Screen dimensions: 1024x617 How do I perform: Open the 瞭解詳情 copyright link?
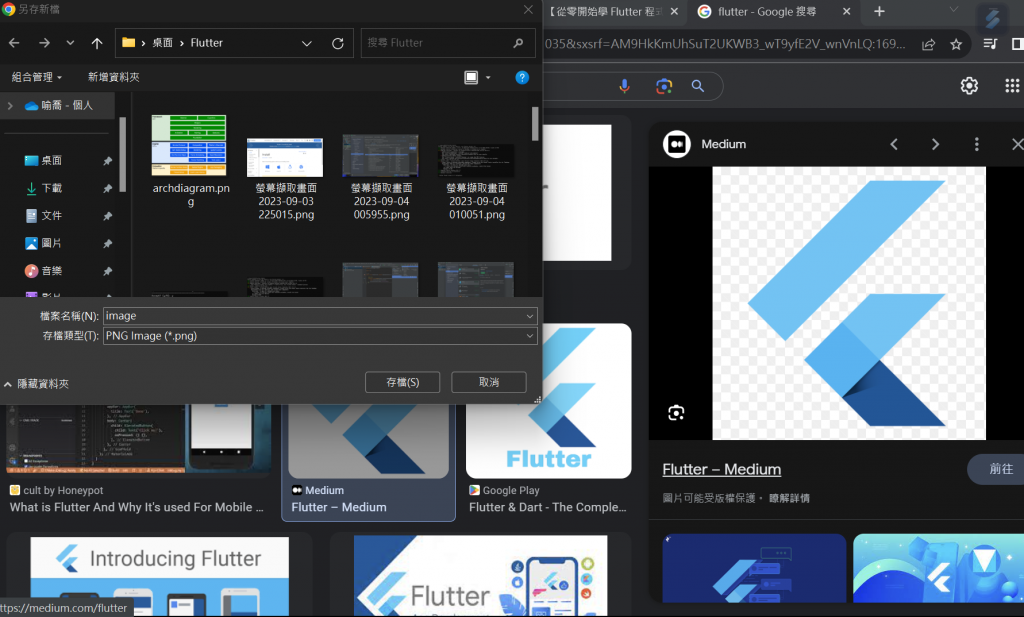pos(789,498)
